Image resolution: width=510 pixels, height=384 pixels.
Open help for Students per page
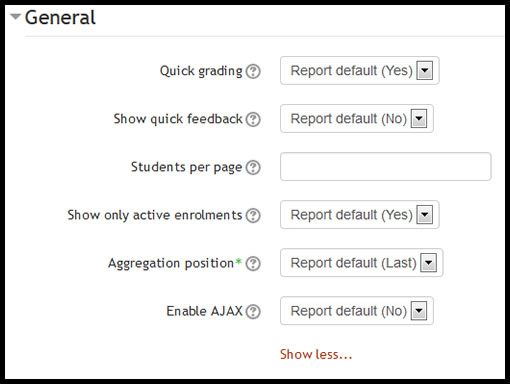253,167
